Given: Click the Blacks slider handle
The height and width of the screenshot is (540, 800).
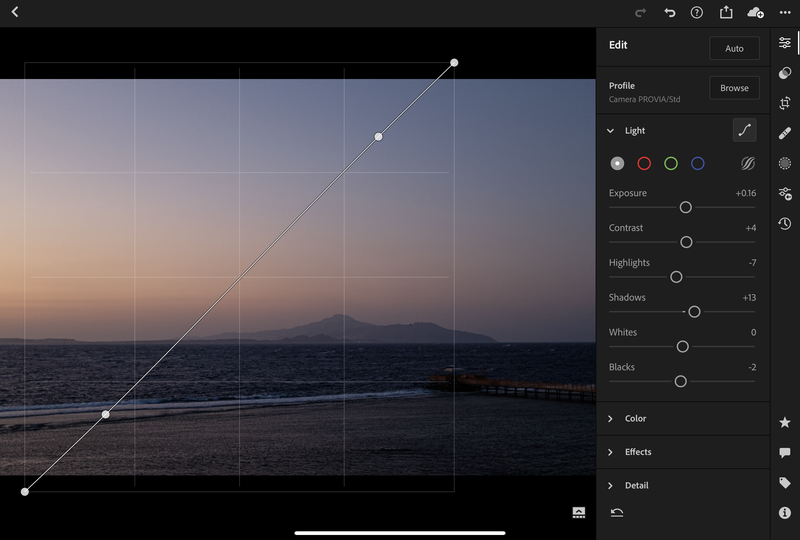Looking at the screenshot, I should click(x=681, y=381).
